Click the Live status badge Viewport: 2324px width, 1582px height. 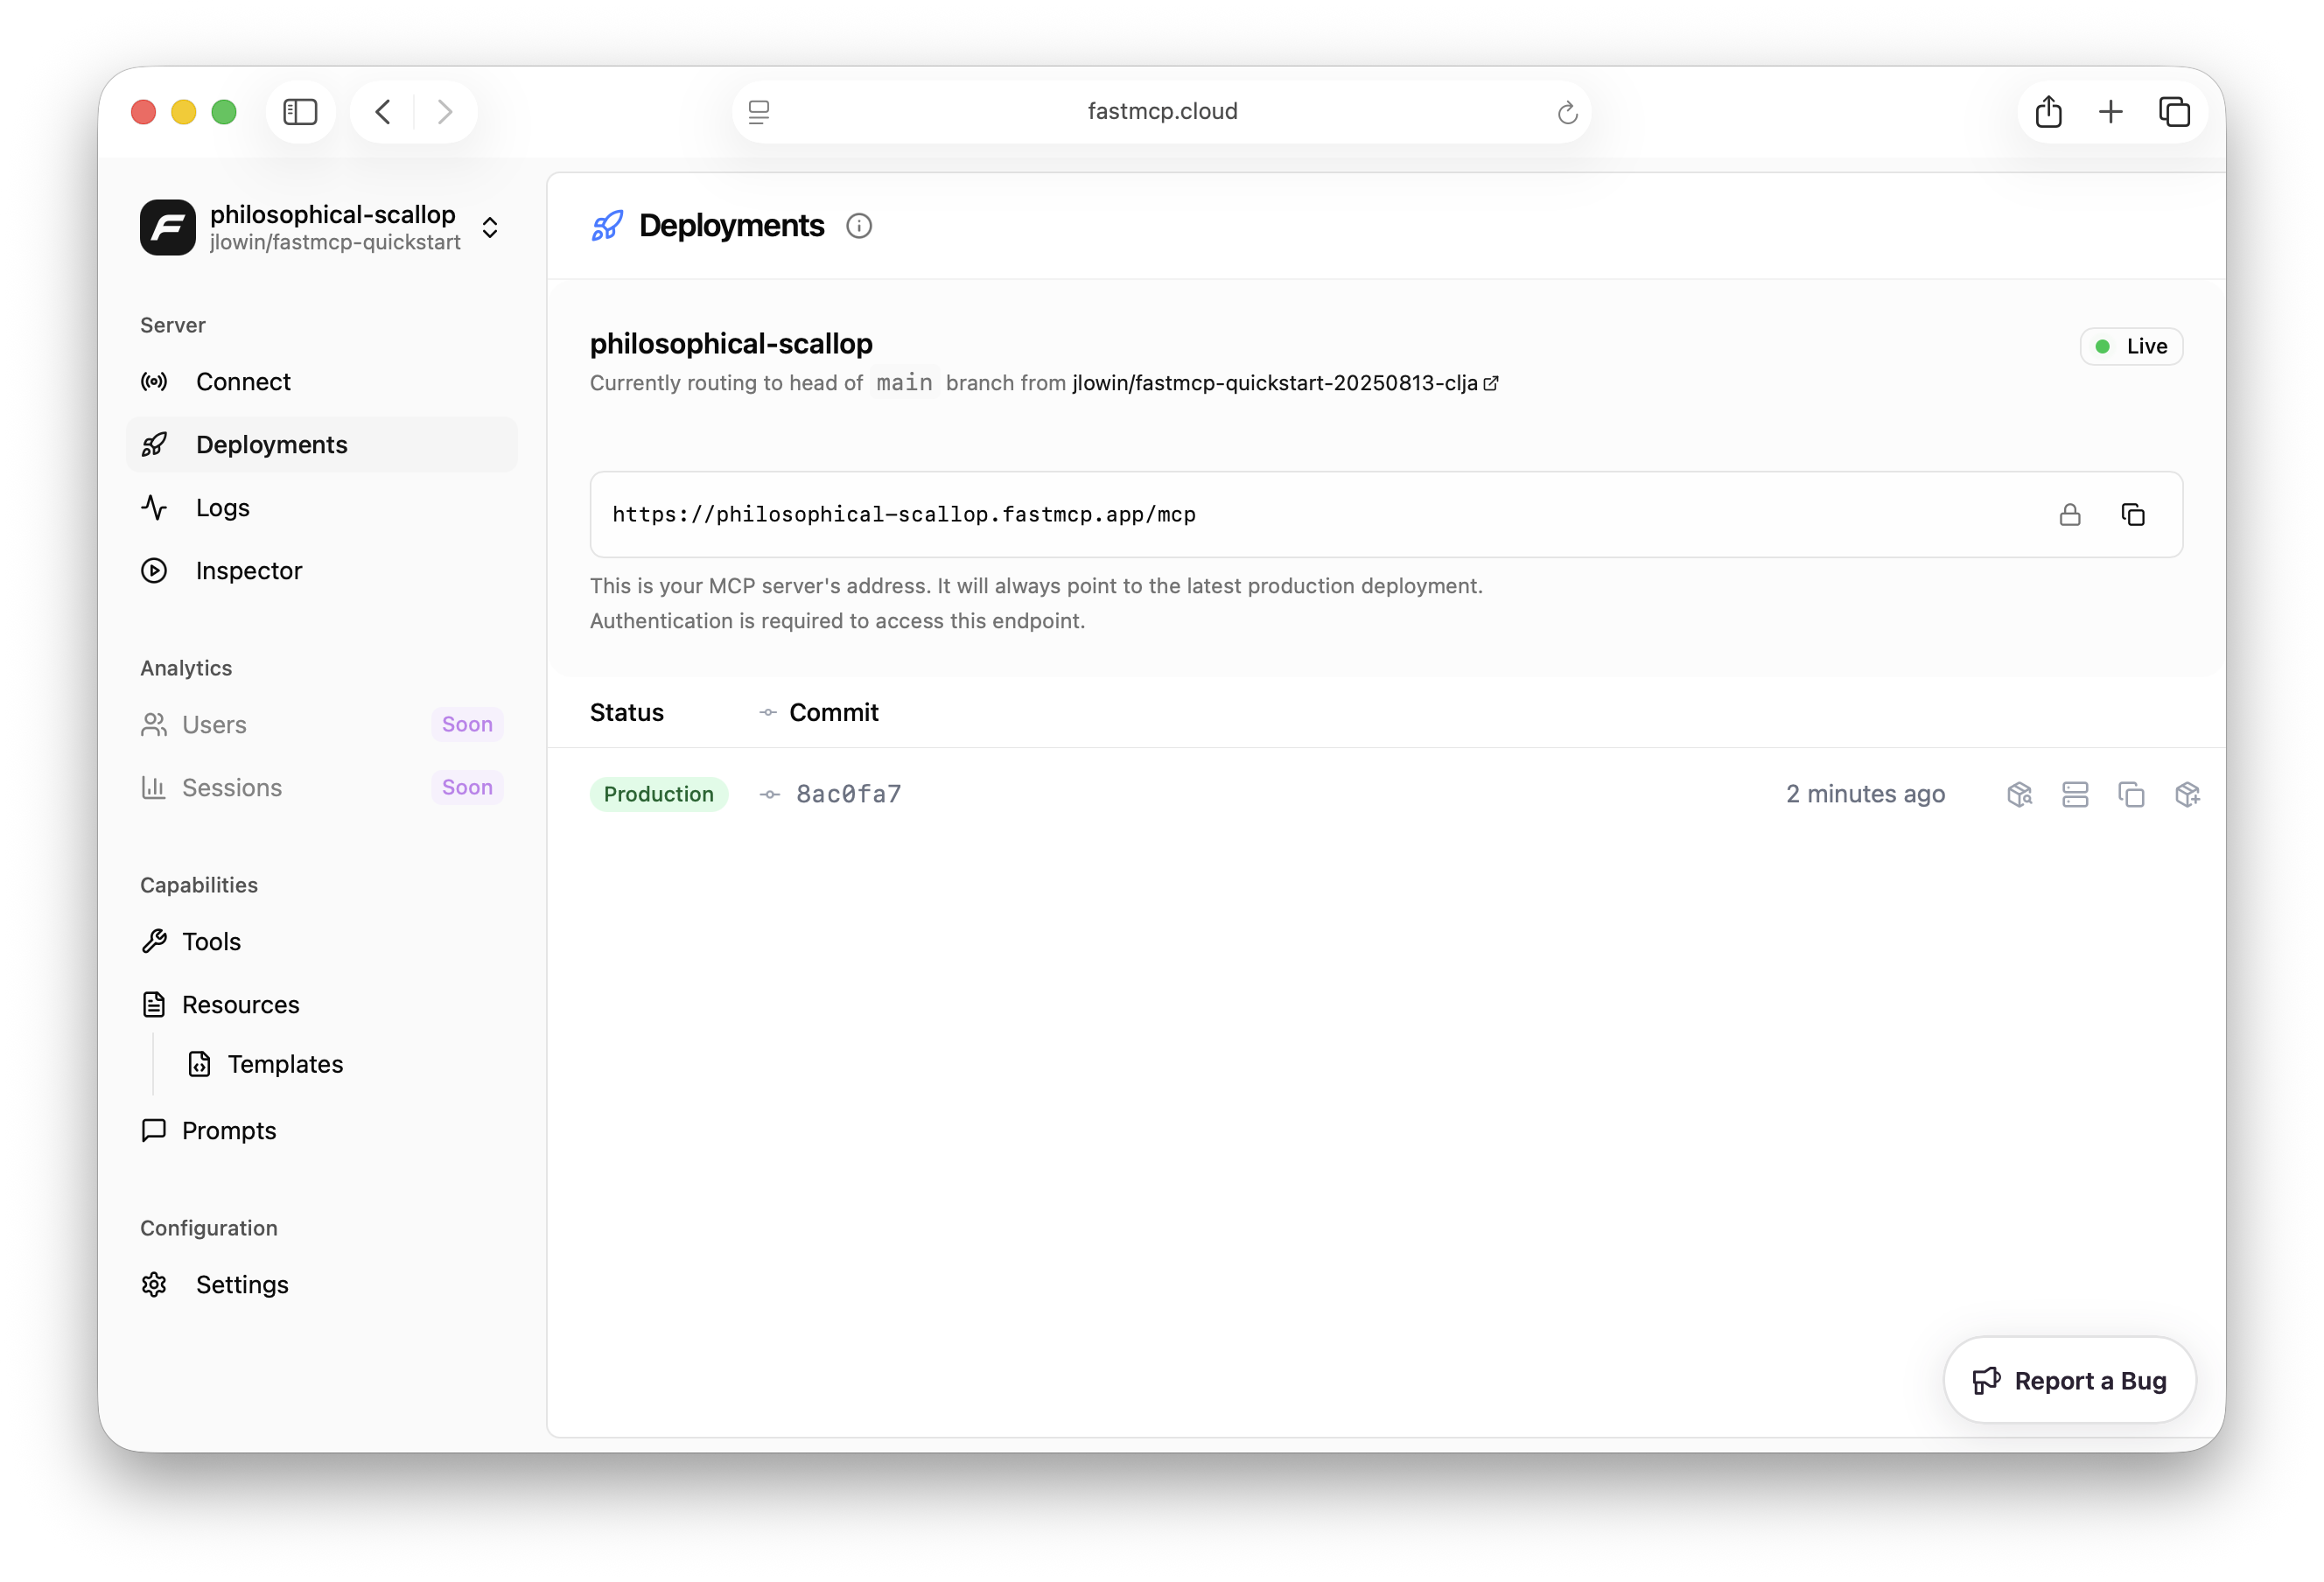tap(2131, 346)
